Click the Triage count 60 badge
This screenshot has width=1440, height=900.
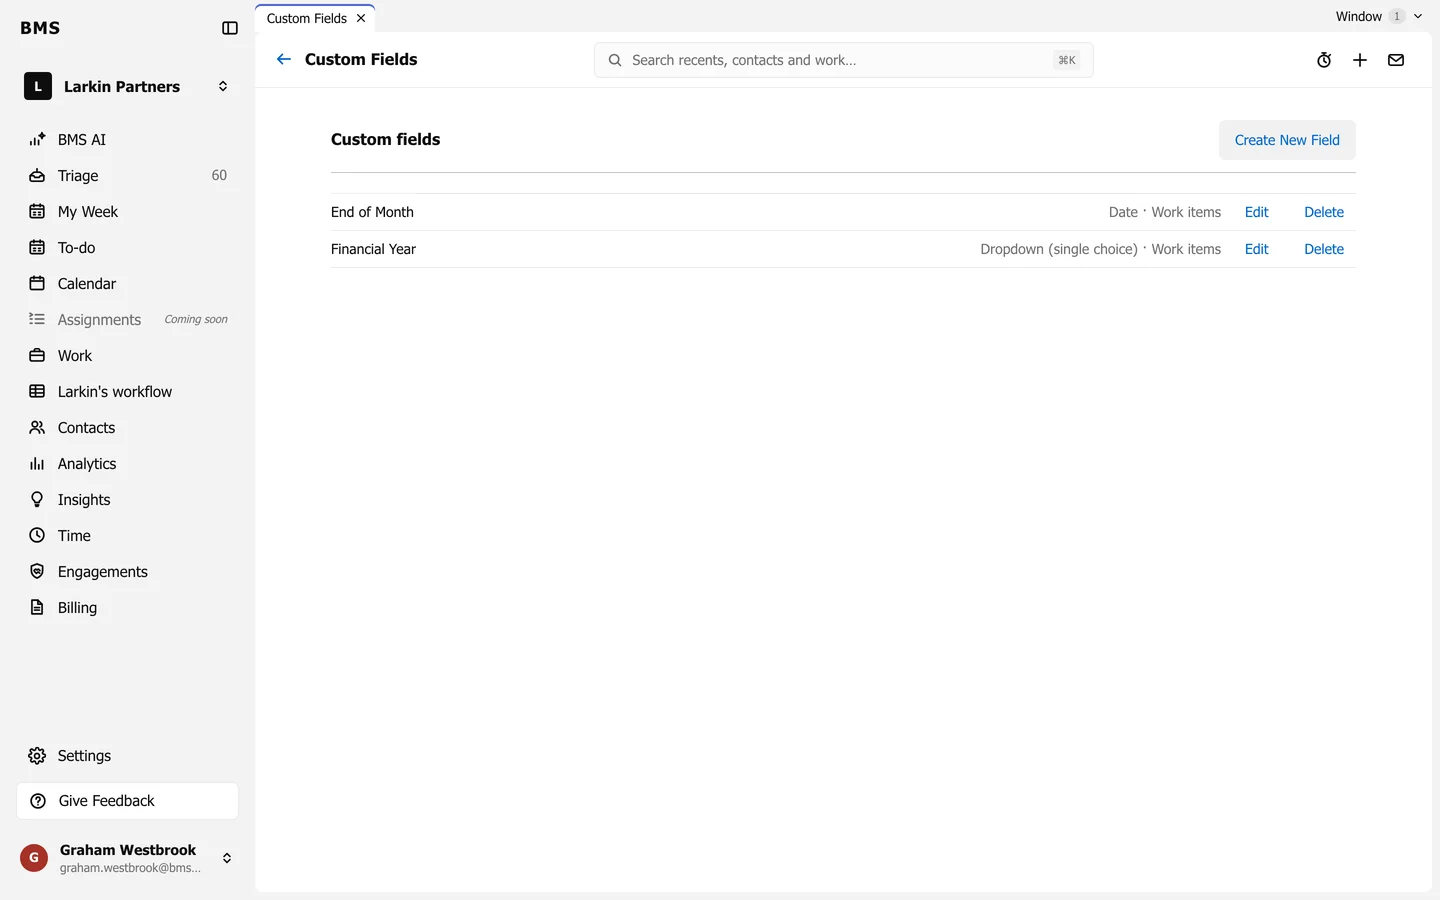219,176
